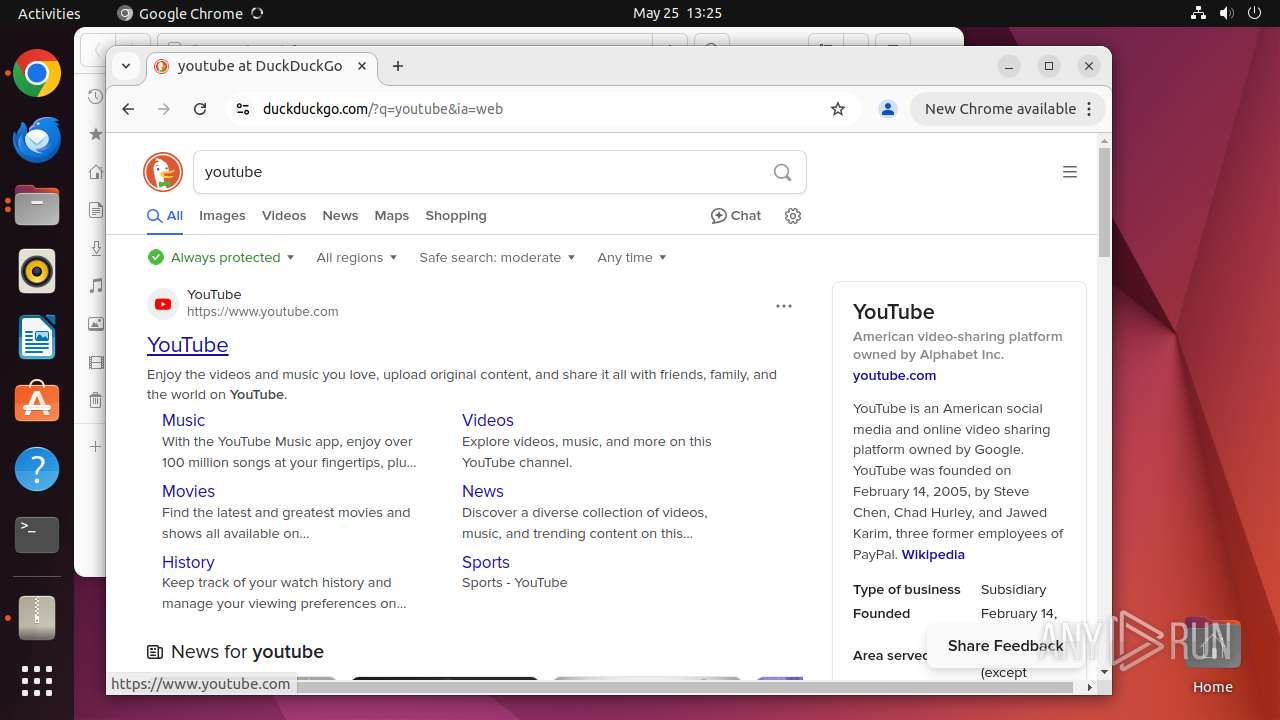Select the All search tab
The image size is (1280, 720).
point(165,216)
